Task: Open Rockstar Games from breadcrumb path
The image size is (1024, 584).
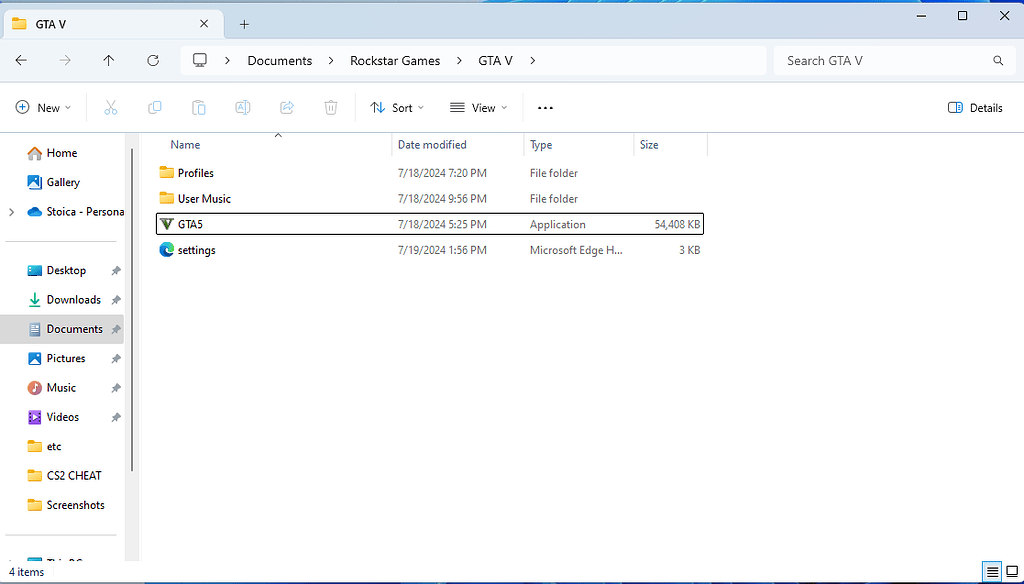Action: [395, 60]
